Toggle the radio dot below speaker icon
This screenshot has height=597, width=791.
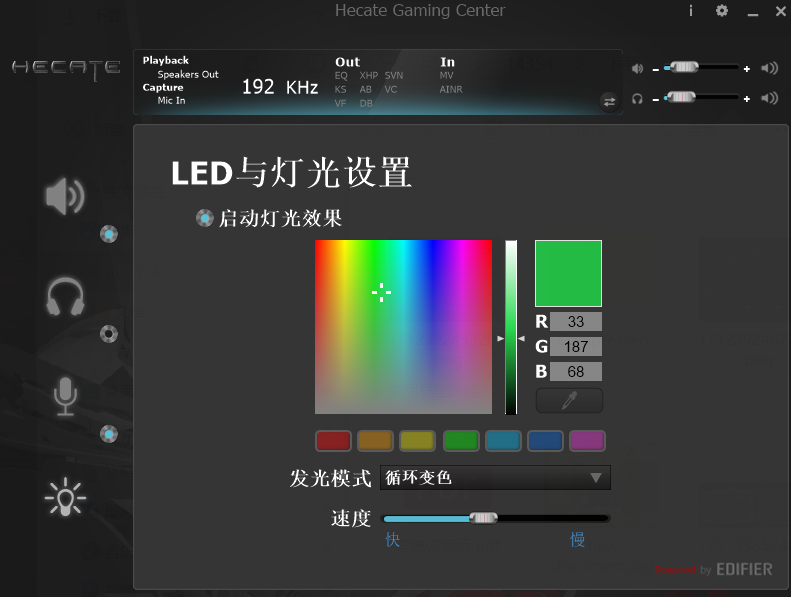coord(108,234)
